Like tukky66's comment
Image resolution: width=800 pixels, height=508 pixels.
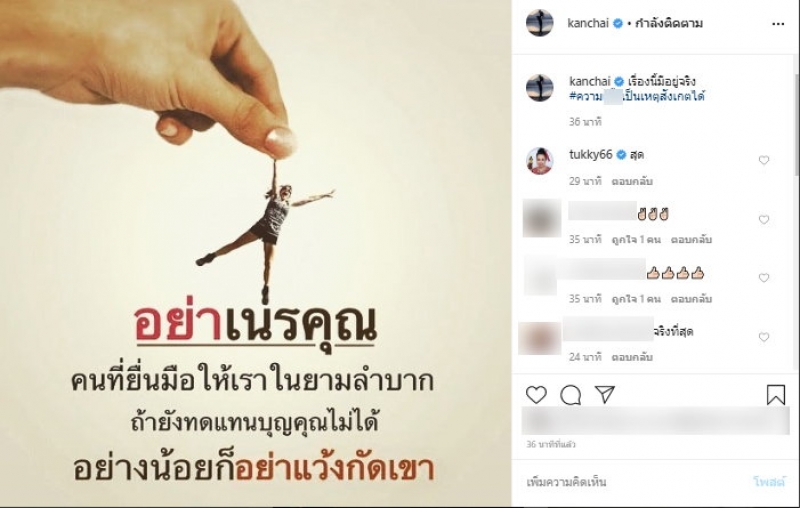[764, 160]
